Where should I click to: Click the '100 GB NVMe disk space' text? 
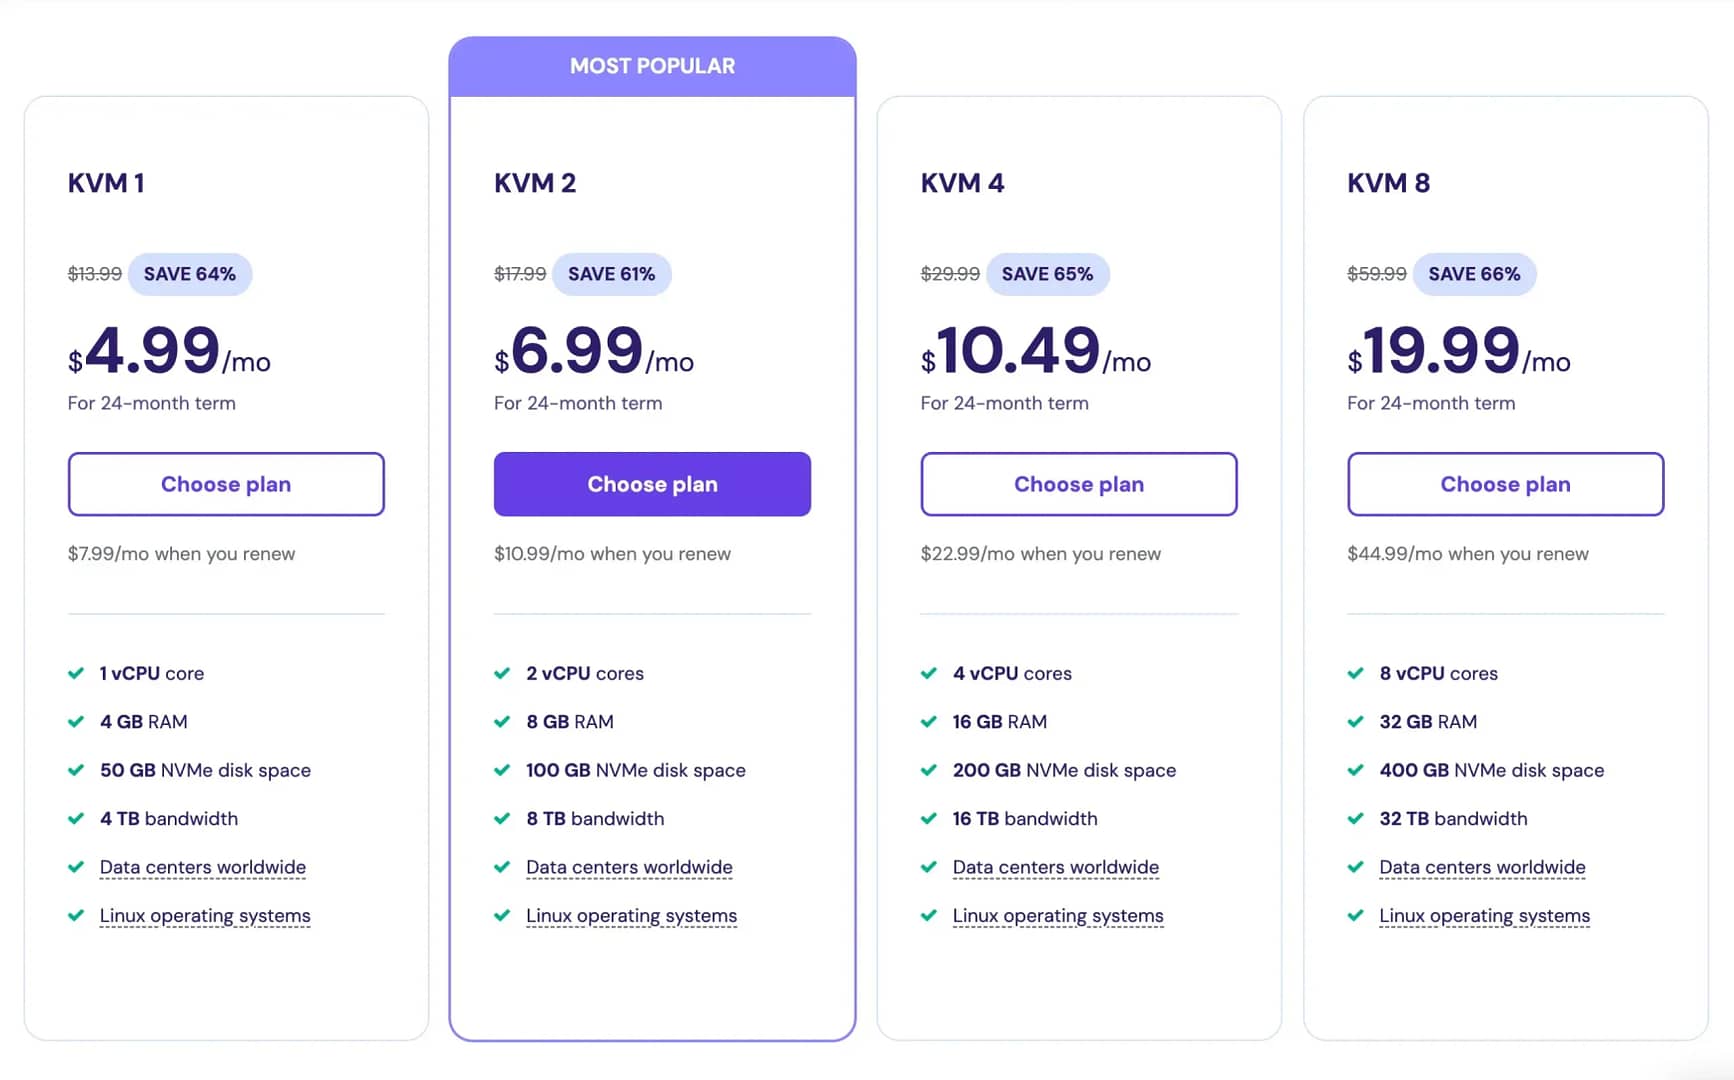point(636,770)
